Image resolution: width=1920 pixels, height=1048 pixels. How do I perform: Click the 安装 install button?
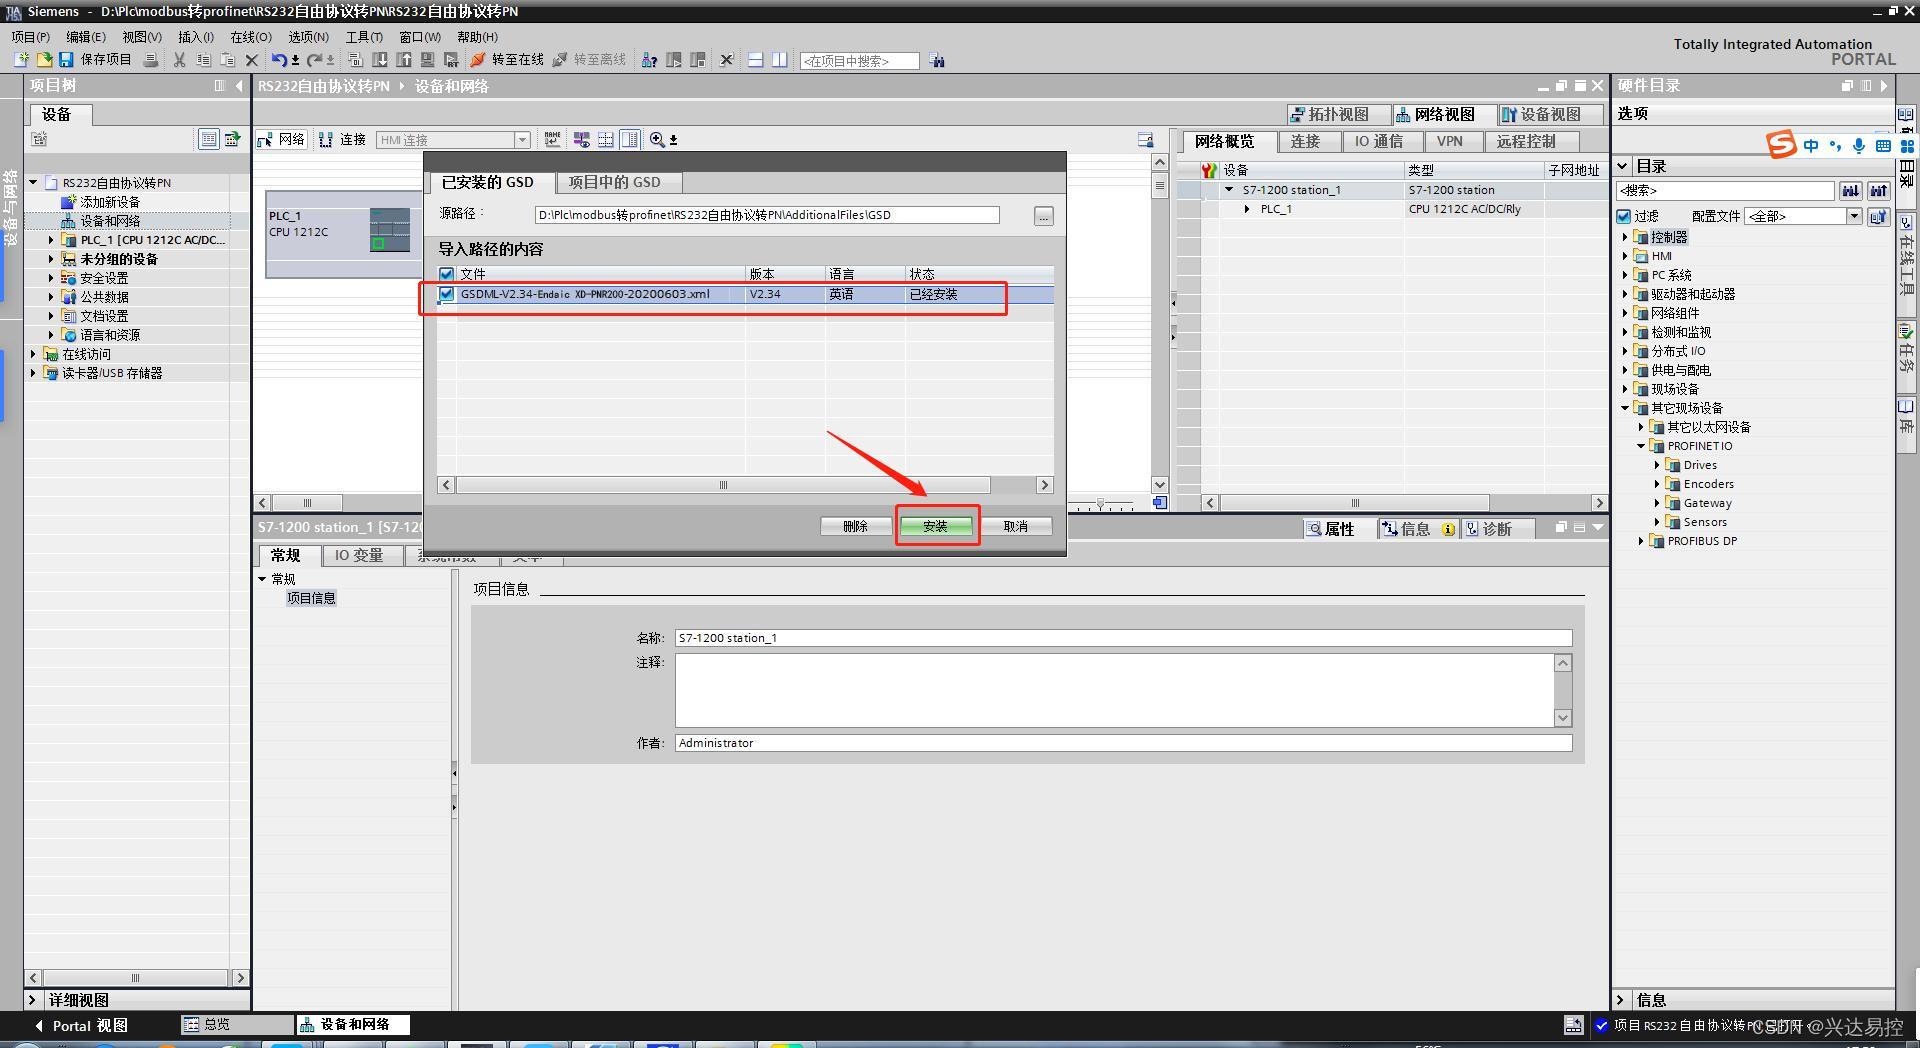936,526
